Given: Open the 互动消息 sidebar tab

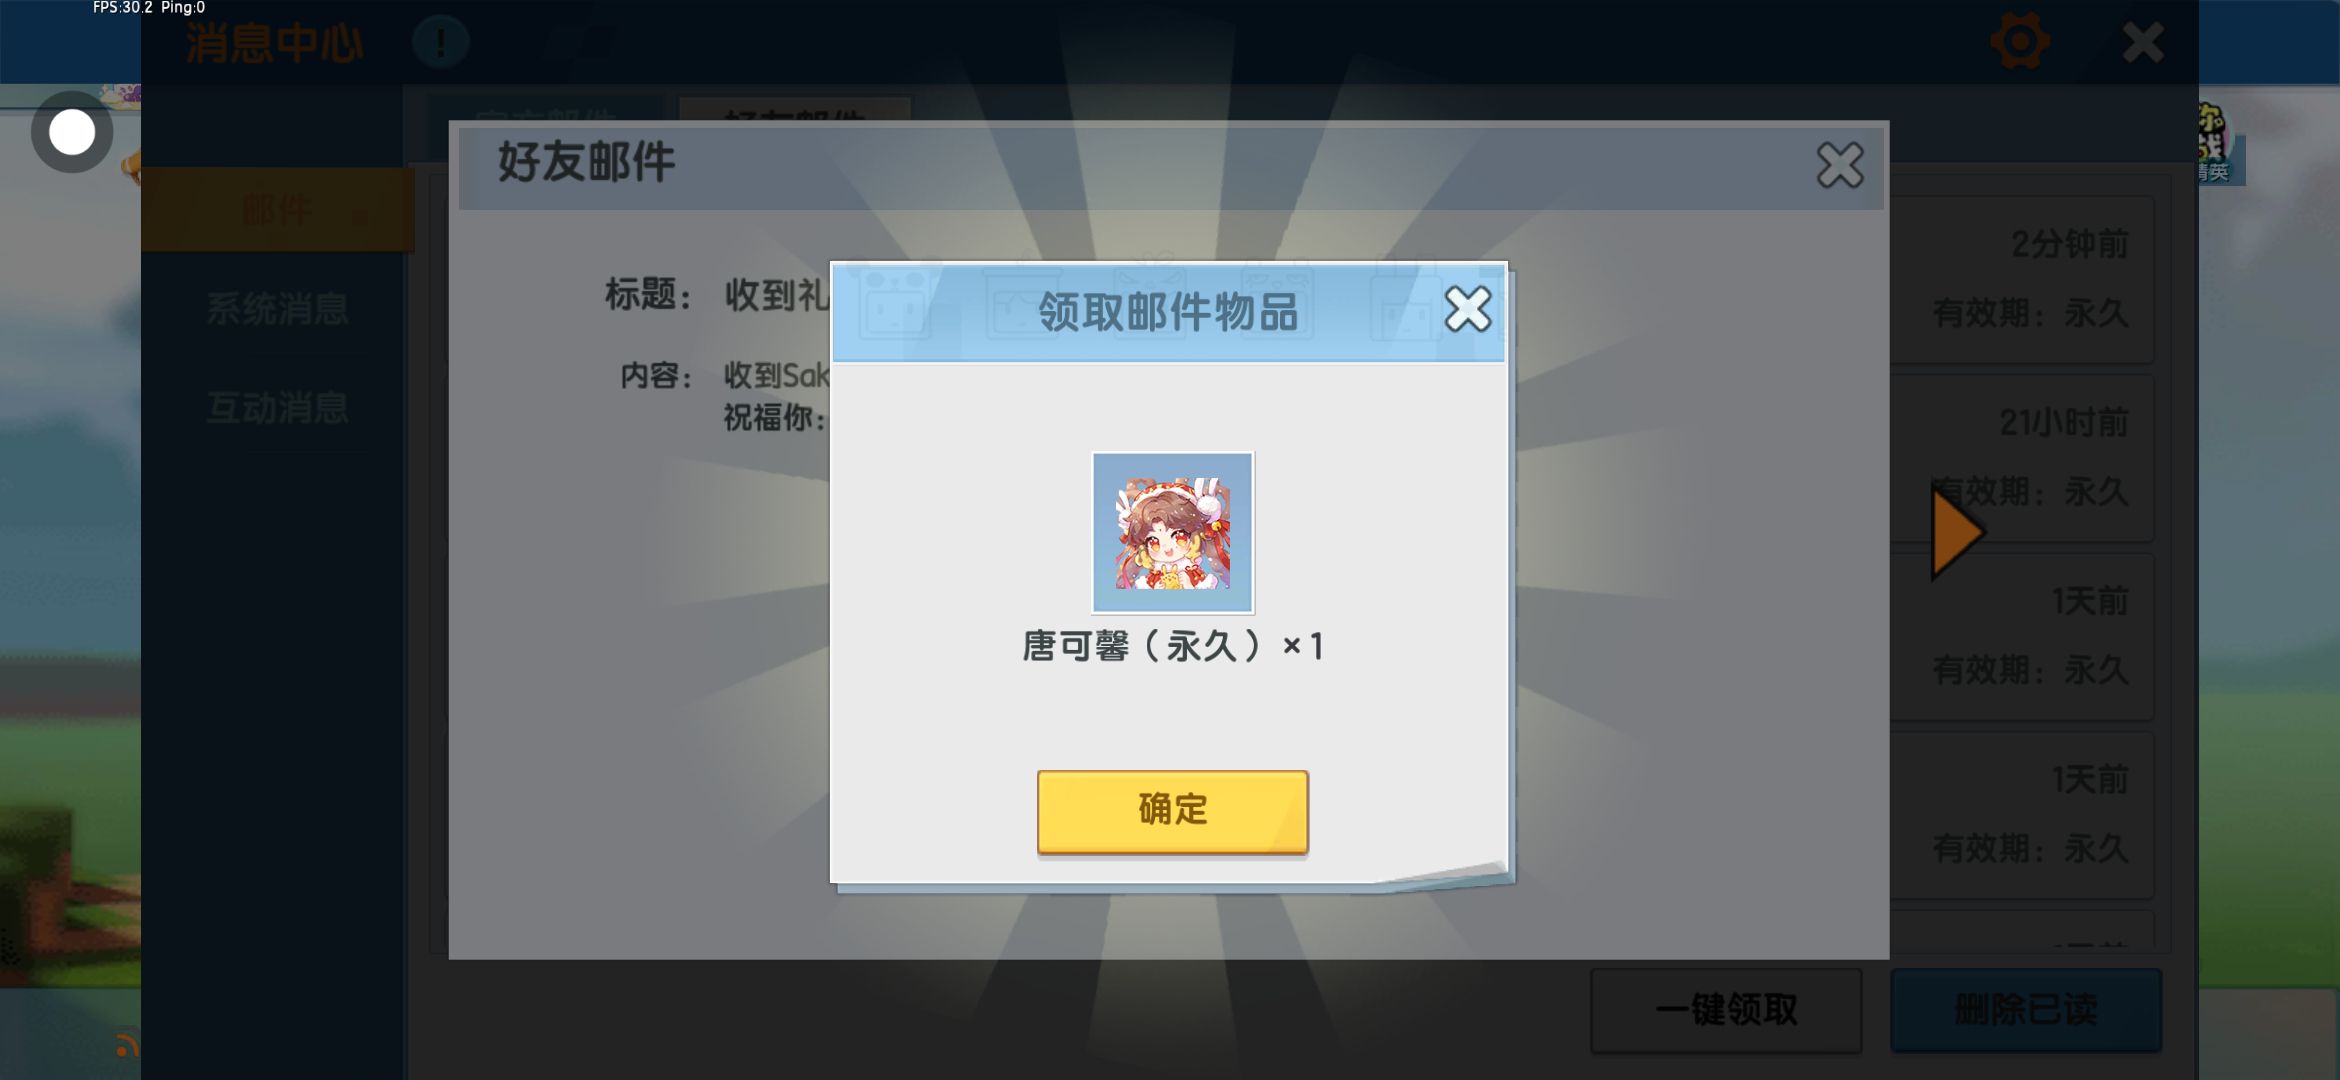Looking at the screenshot, I should coord(278,408).
